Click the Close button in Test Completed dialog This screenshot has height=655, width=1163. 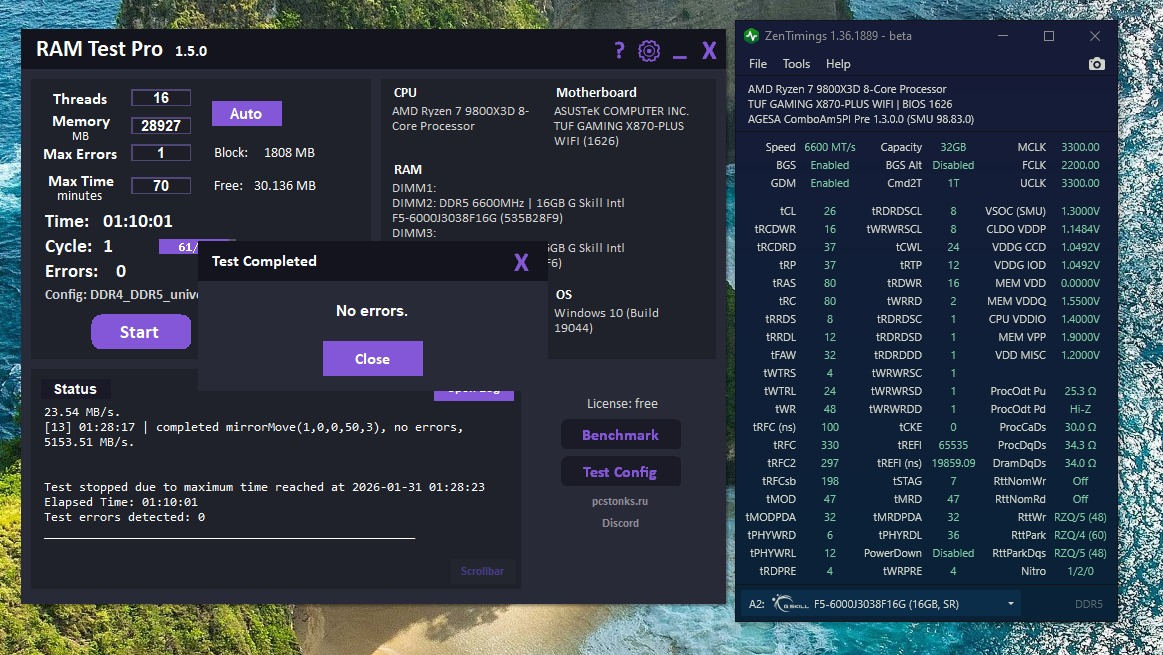tap(372, 358)
